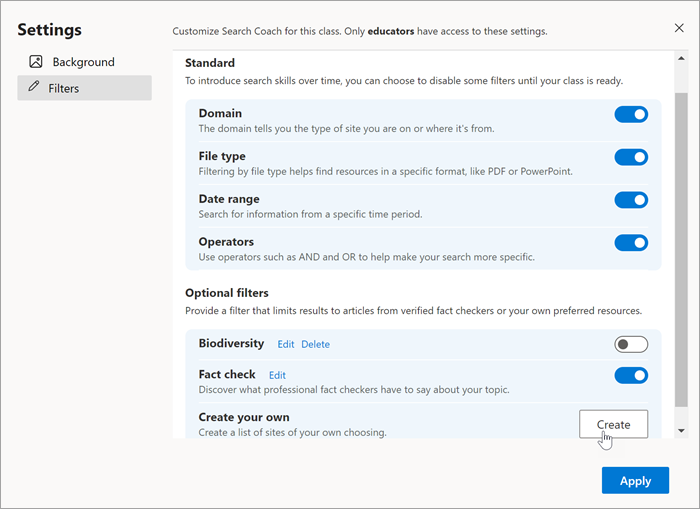Click 'Filtering by file type helps' description

coord(385,171)
